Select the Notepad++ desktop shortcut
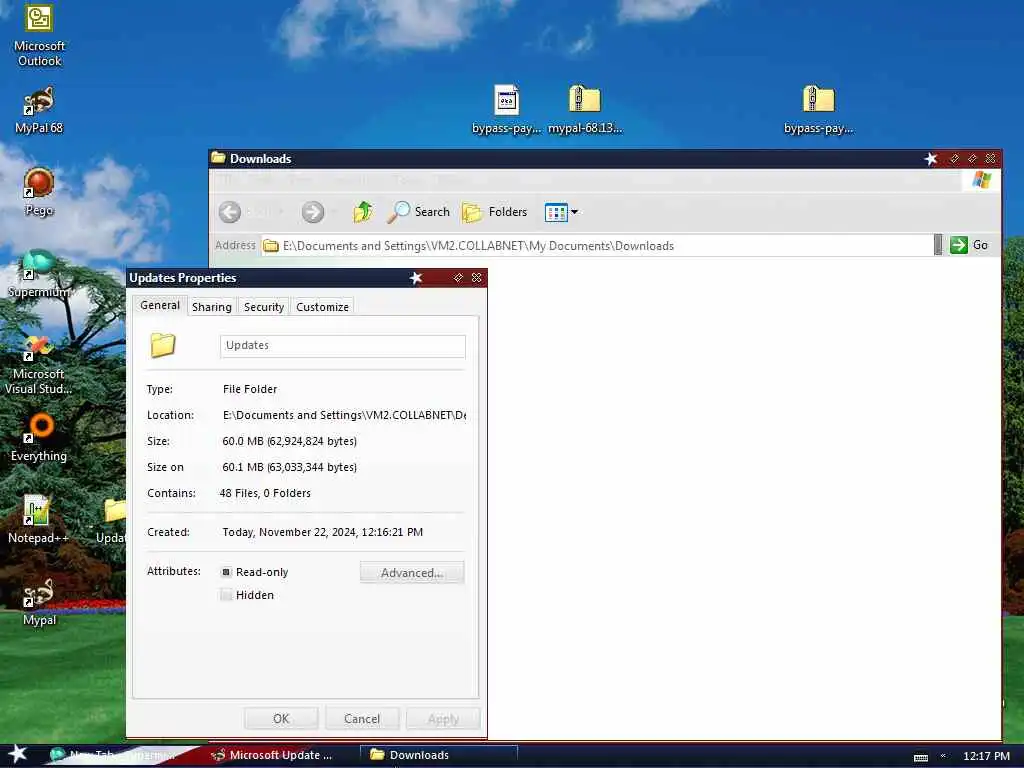Viewport: 1024px width, 768px height. [x=38, y=520]
